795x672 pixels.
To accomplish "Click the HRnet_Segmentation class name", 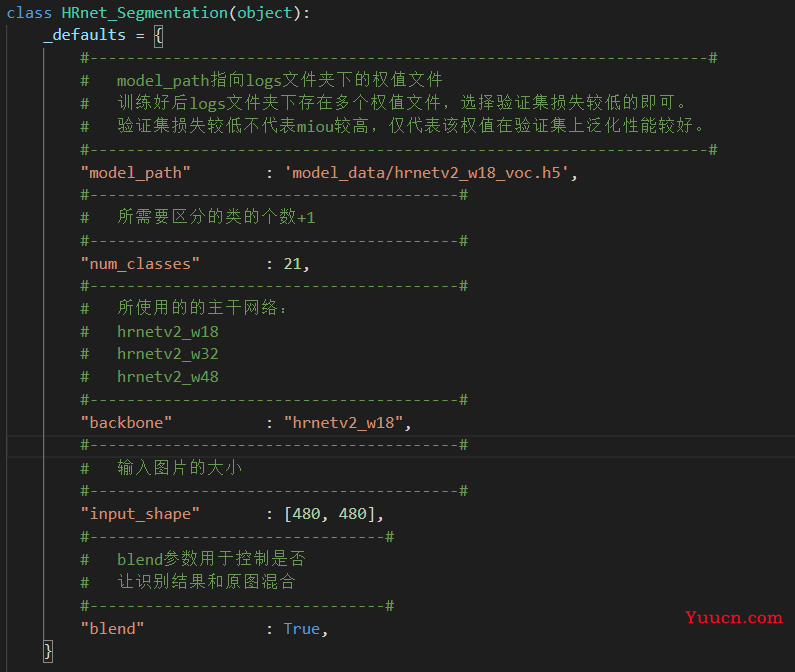I will coord(144,13).
